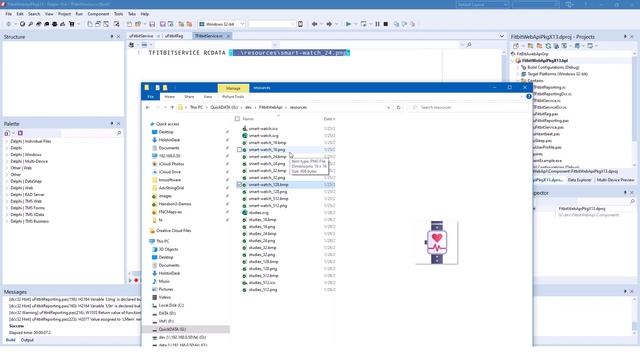Screen dimensions: 640x360
Task: Click the Save icon in Delphi toolbar
Action: tap(152, 24)
